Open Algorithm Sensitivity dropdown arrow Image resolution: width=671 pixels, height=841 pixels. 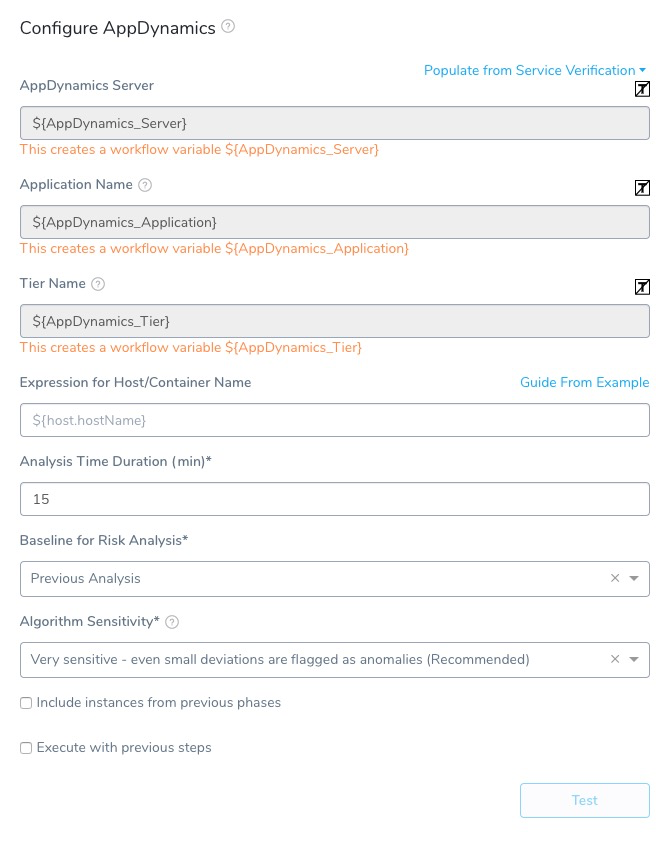coord(634,660)
